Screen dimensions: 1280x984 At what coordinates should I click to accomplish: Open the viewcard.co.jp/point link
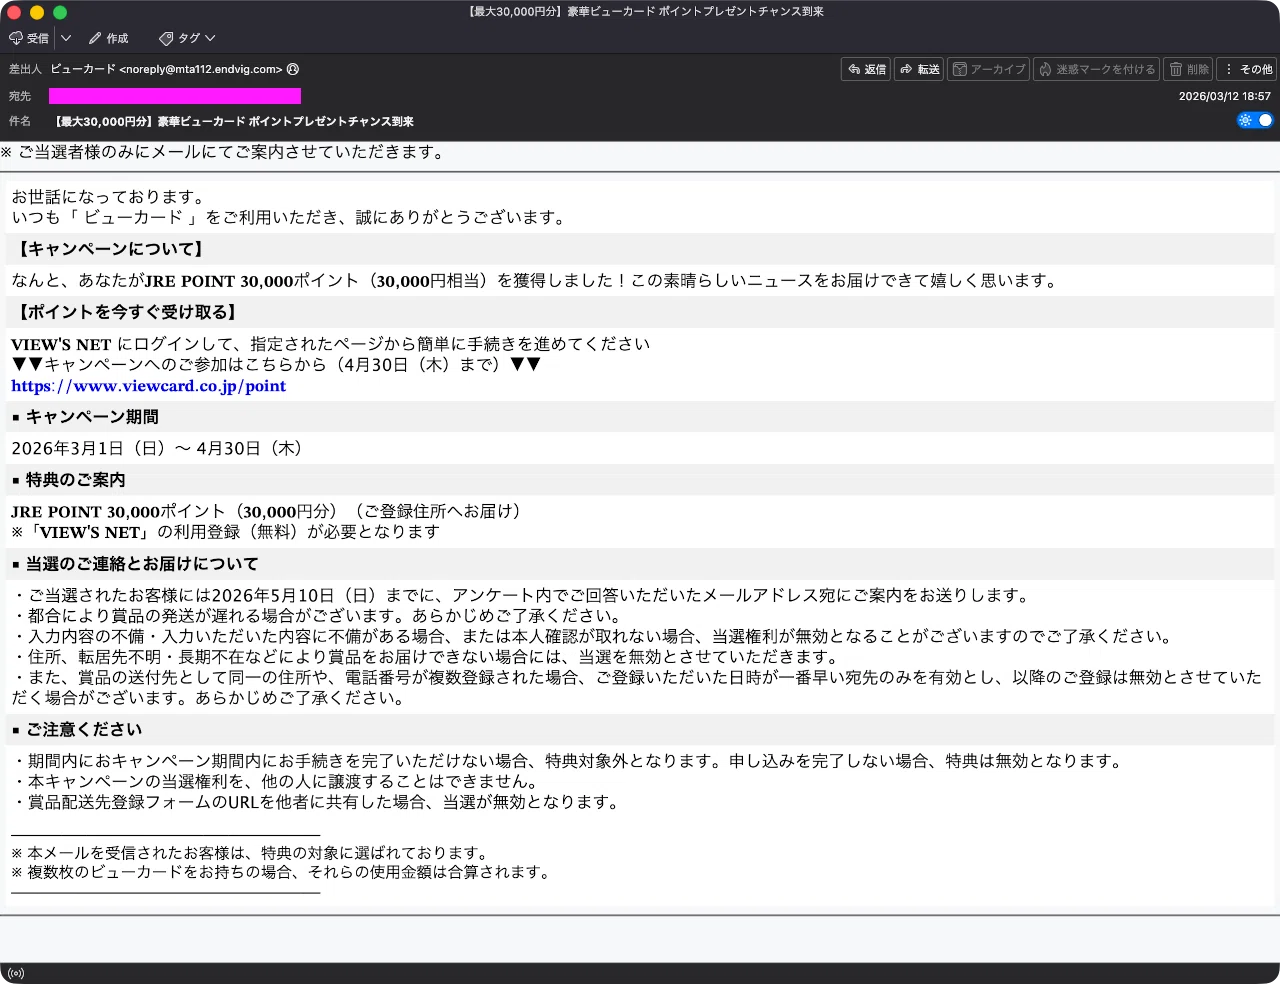click(149, 386)
